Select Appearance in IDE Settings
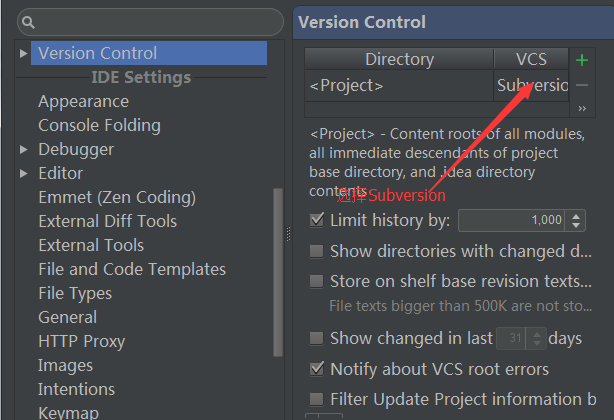614x420 pixels. click(83, 101)
